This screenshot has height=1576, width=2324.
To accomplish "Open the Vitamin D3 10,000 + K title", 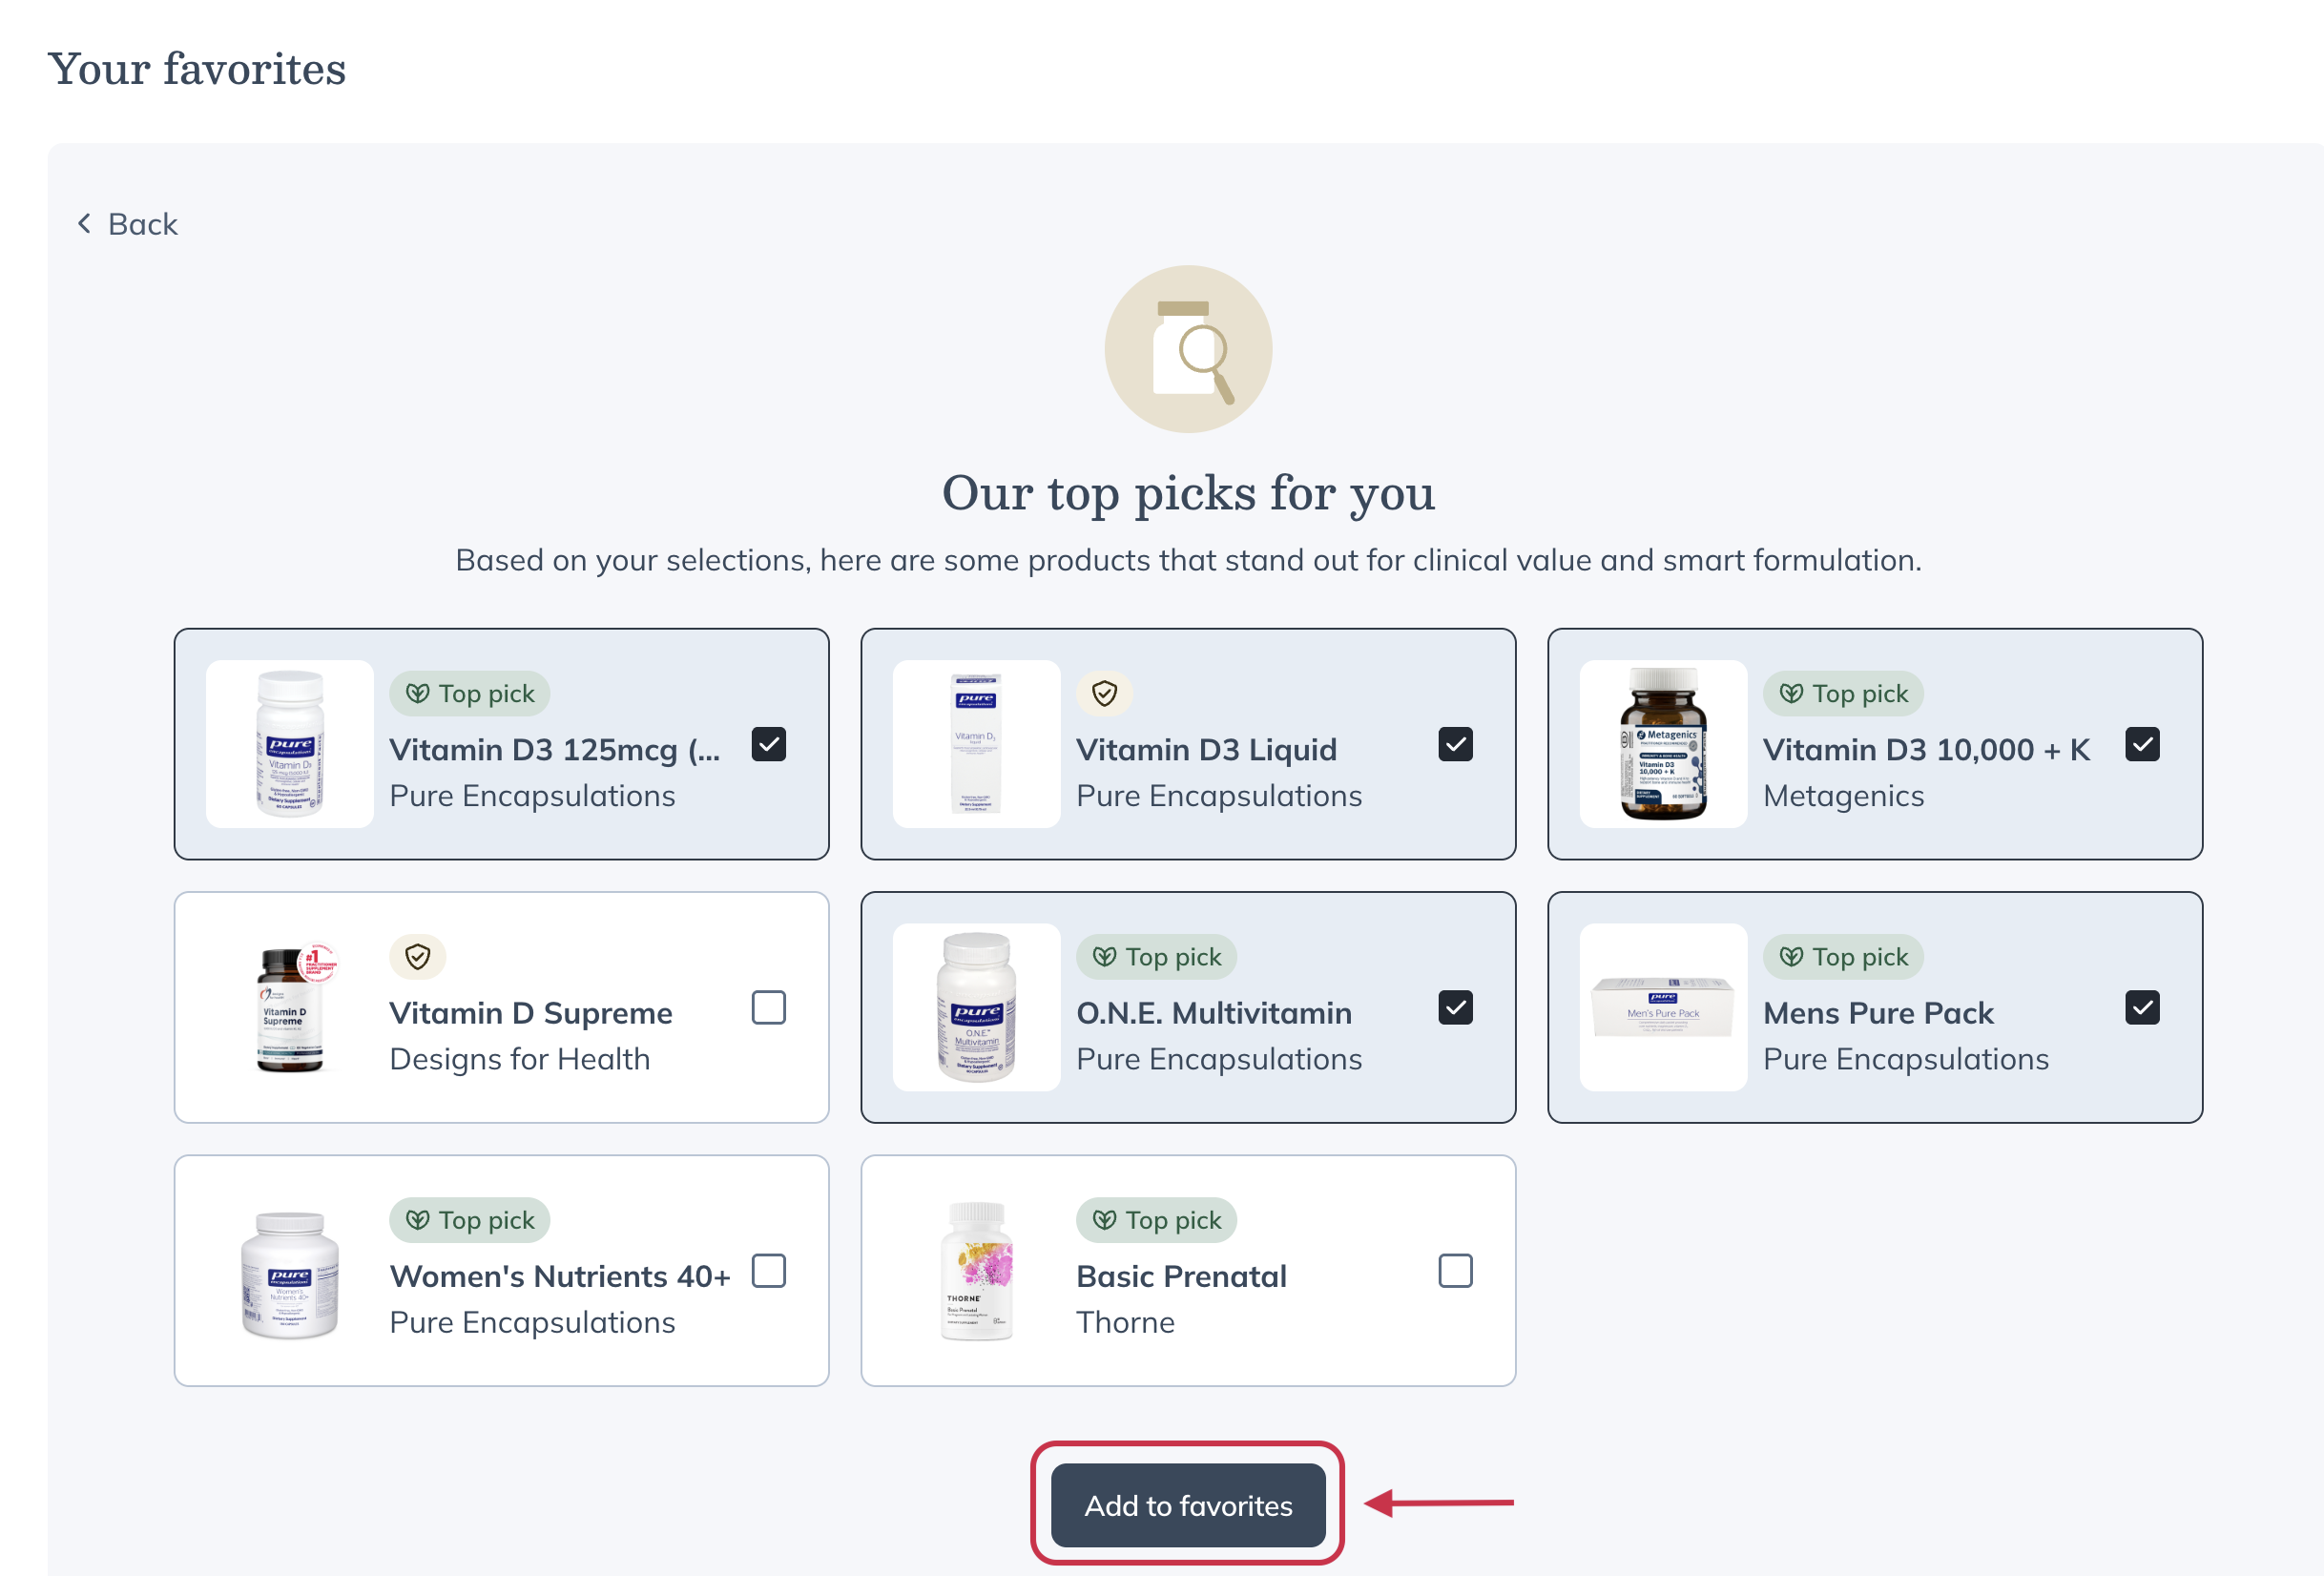I will point(1926,749).
